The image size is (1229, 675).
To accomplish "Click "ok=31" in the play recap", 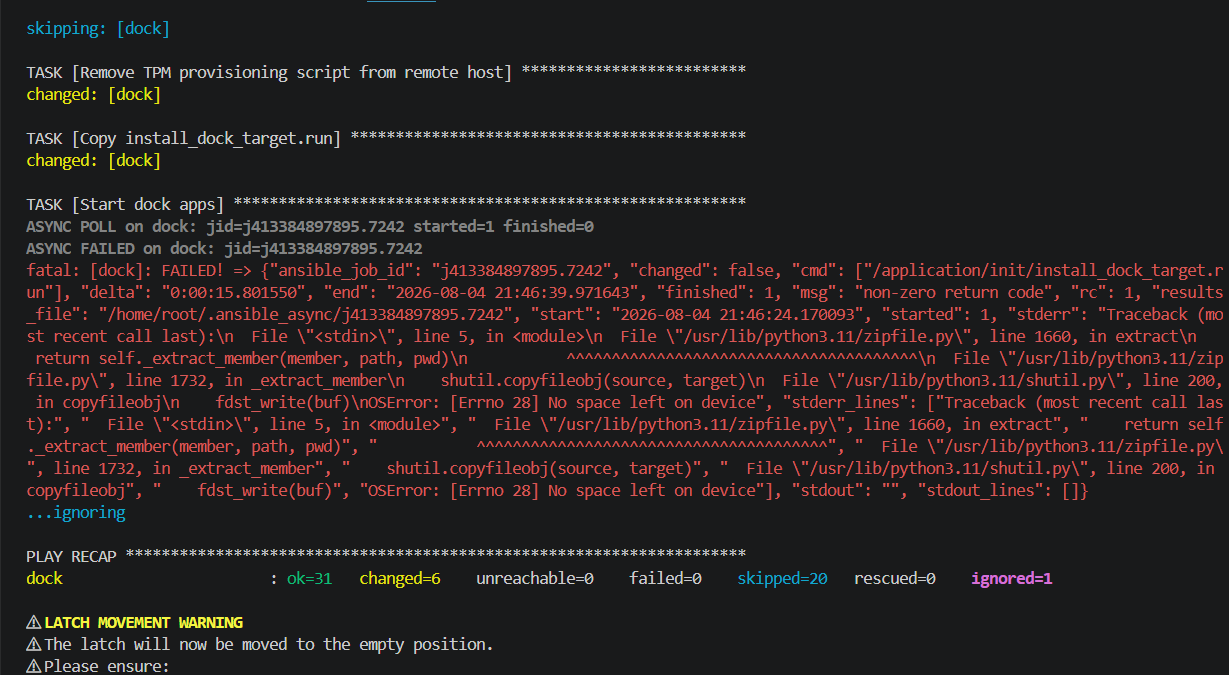I will (x=309, y=578).
